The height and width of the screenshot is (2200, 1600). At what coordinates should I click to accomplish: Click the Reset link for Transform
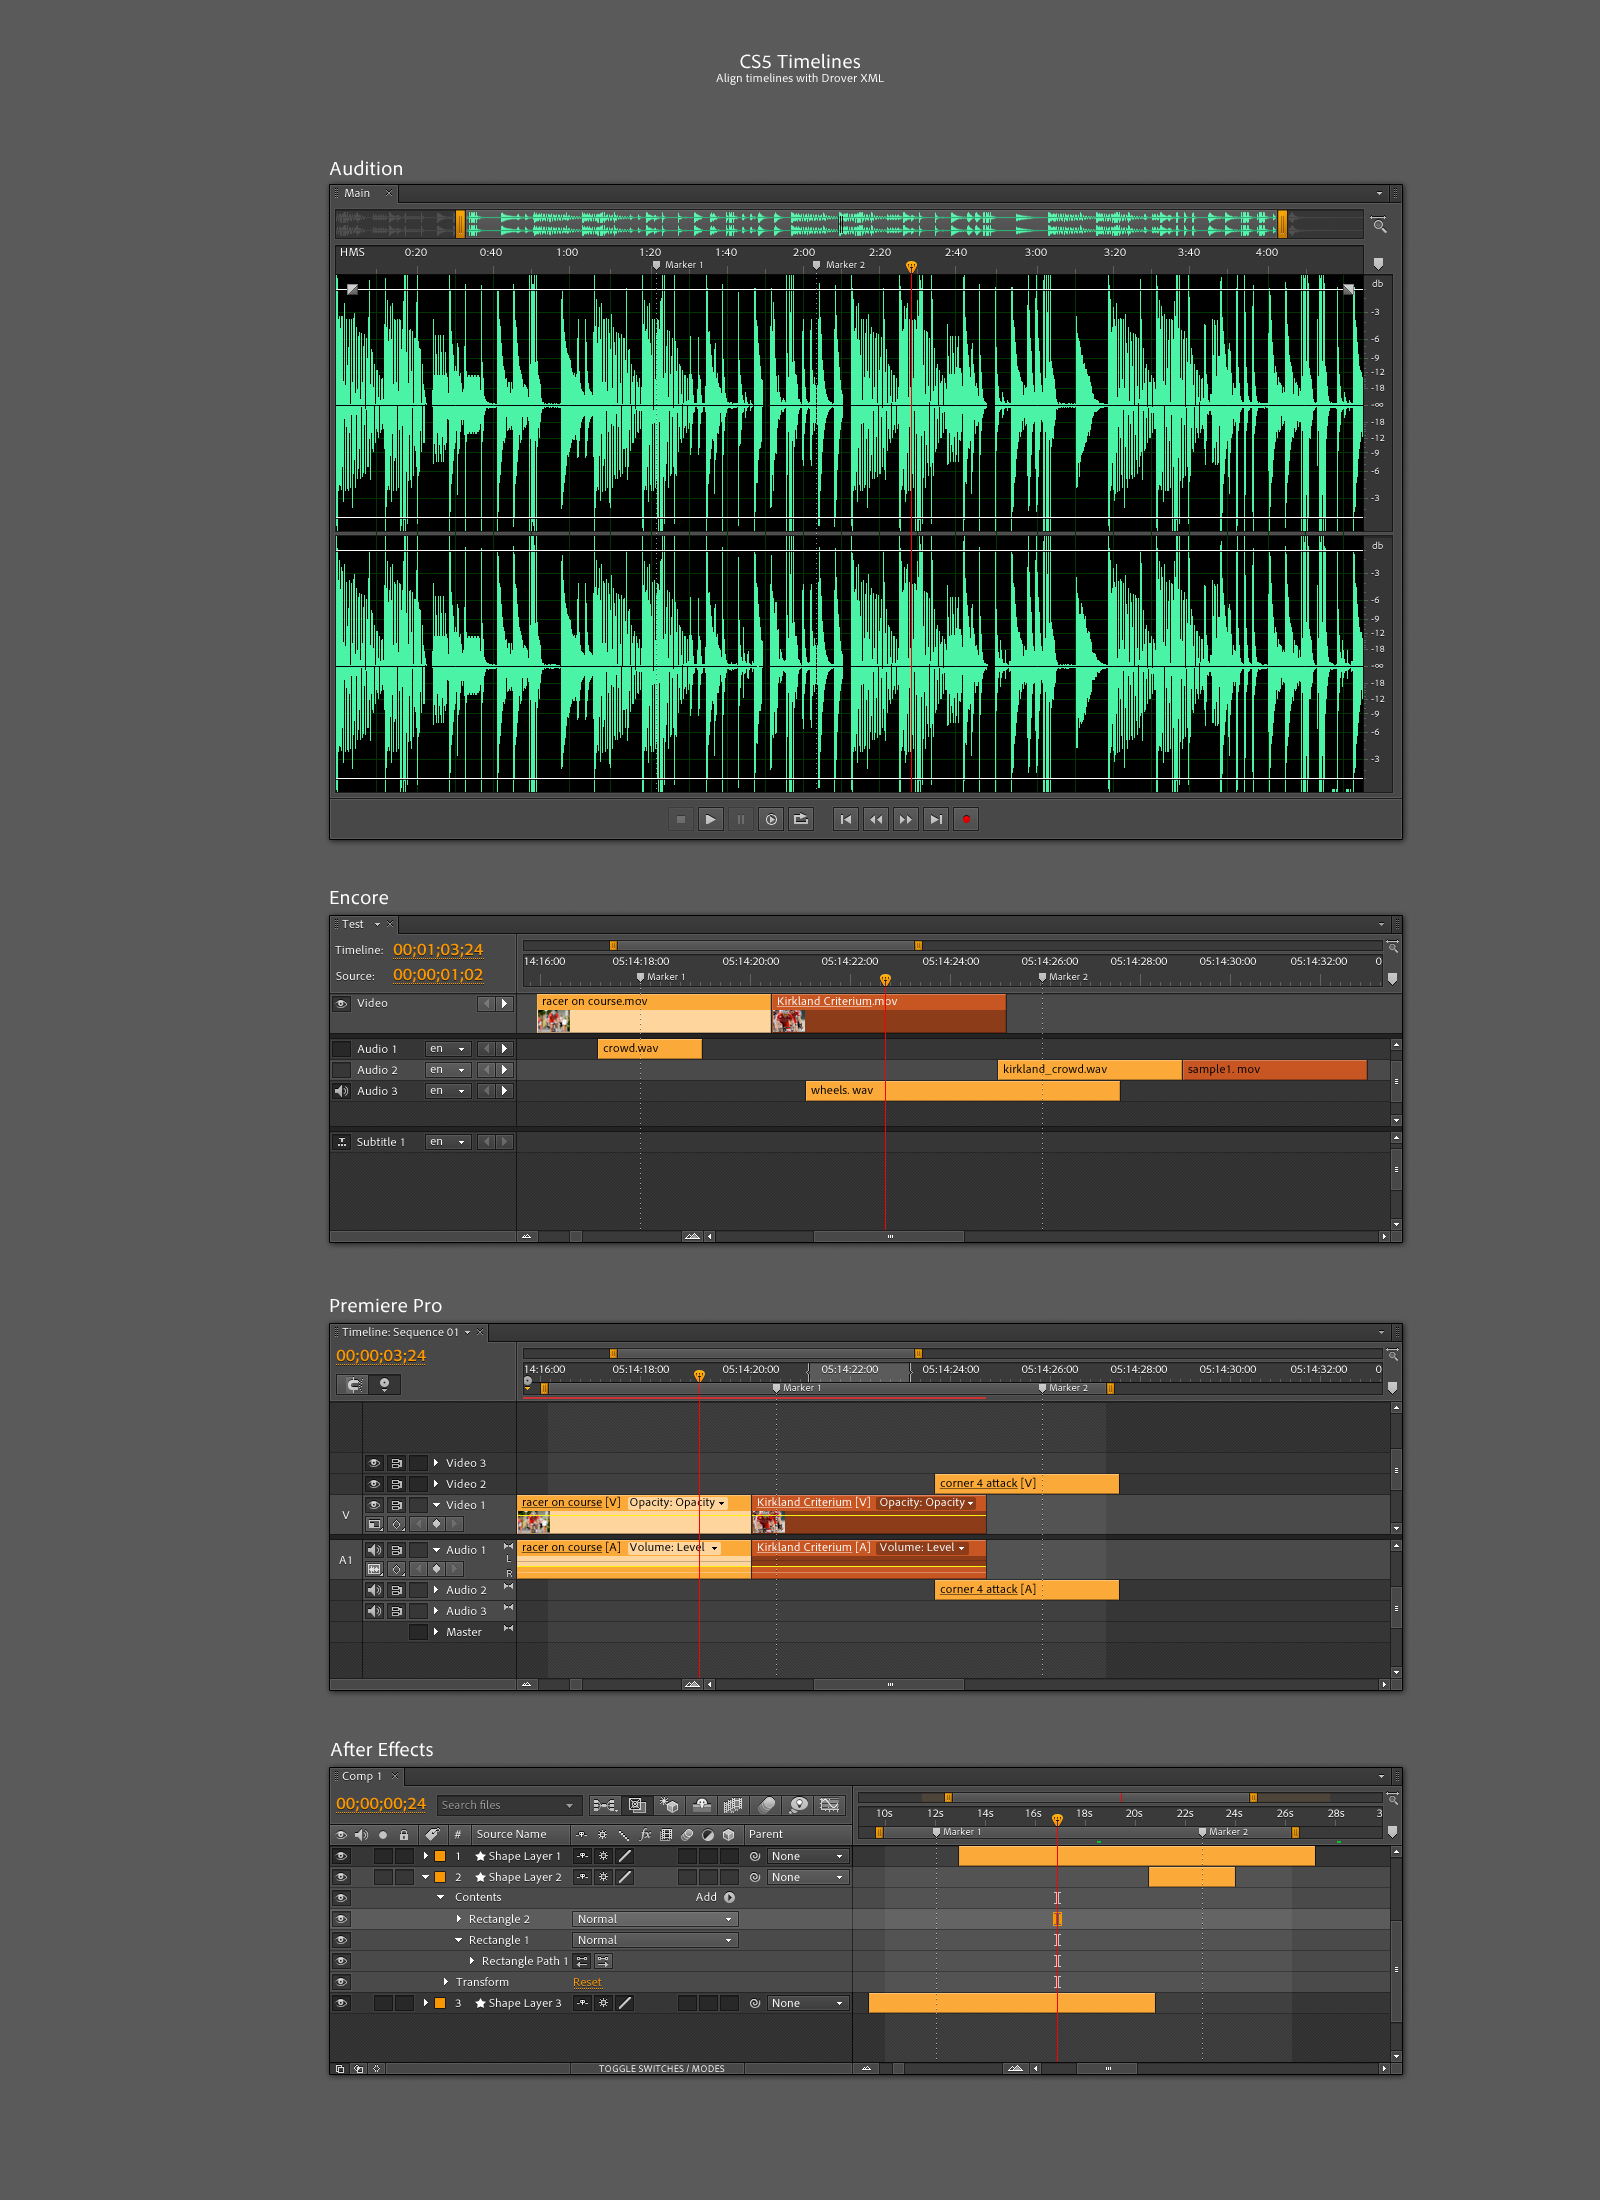coord(587,1982)
